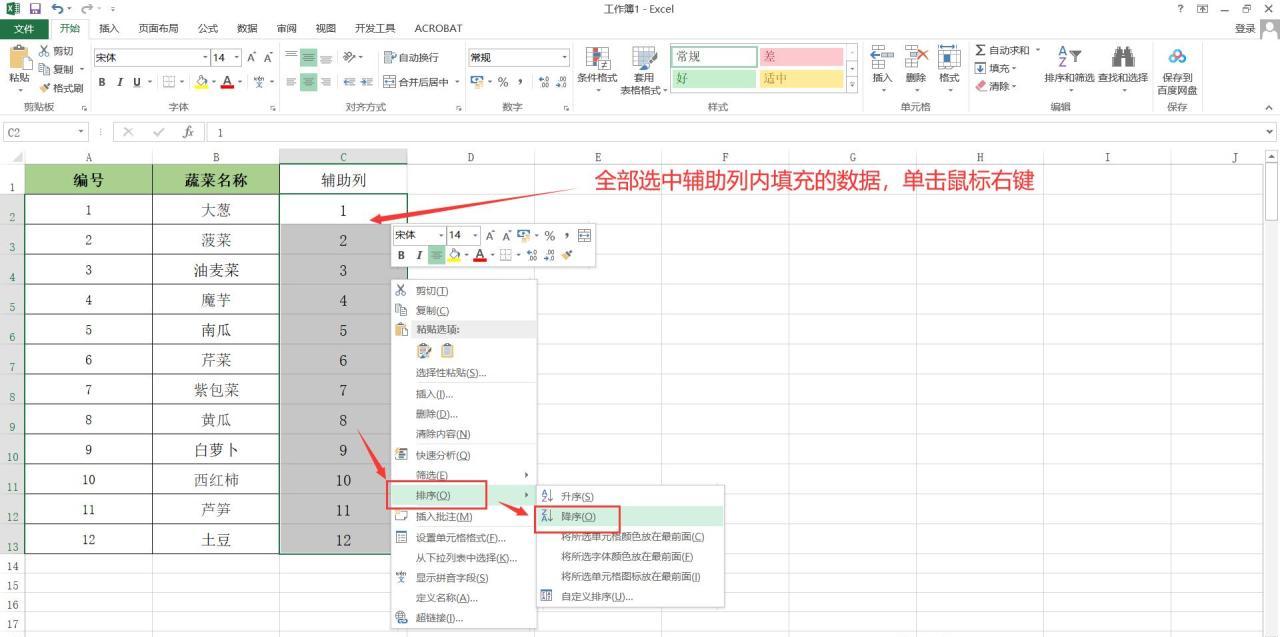The width and height of the screenshot is (1280, 637).
Task: Increase decimal places in ribbon
Action: click(x=543, y=82)
